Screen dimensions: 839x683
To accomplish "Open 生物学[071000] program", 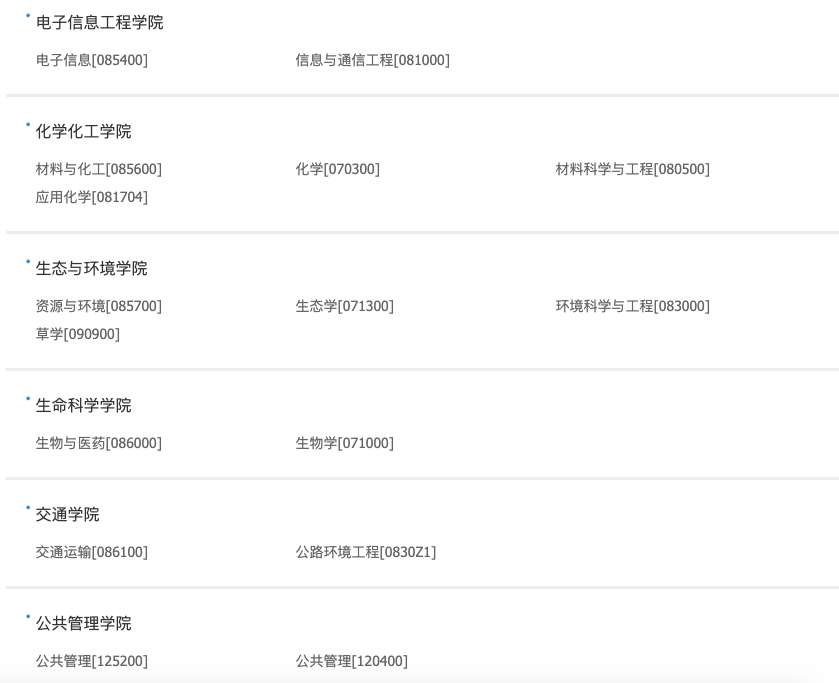I will point(344,443).
